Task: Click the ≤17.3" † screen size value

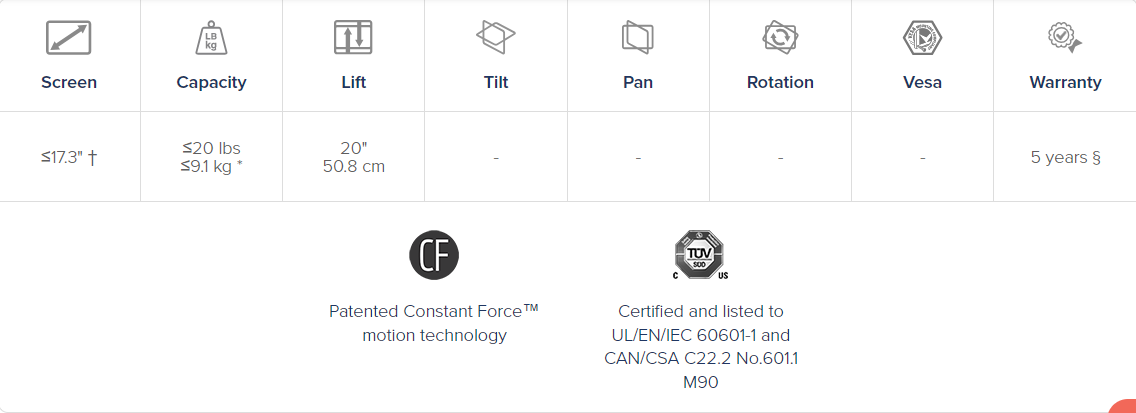Action: [69, 157]
